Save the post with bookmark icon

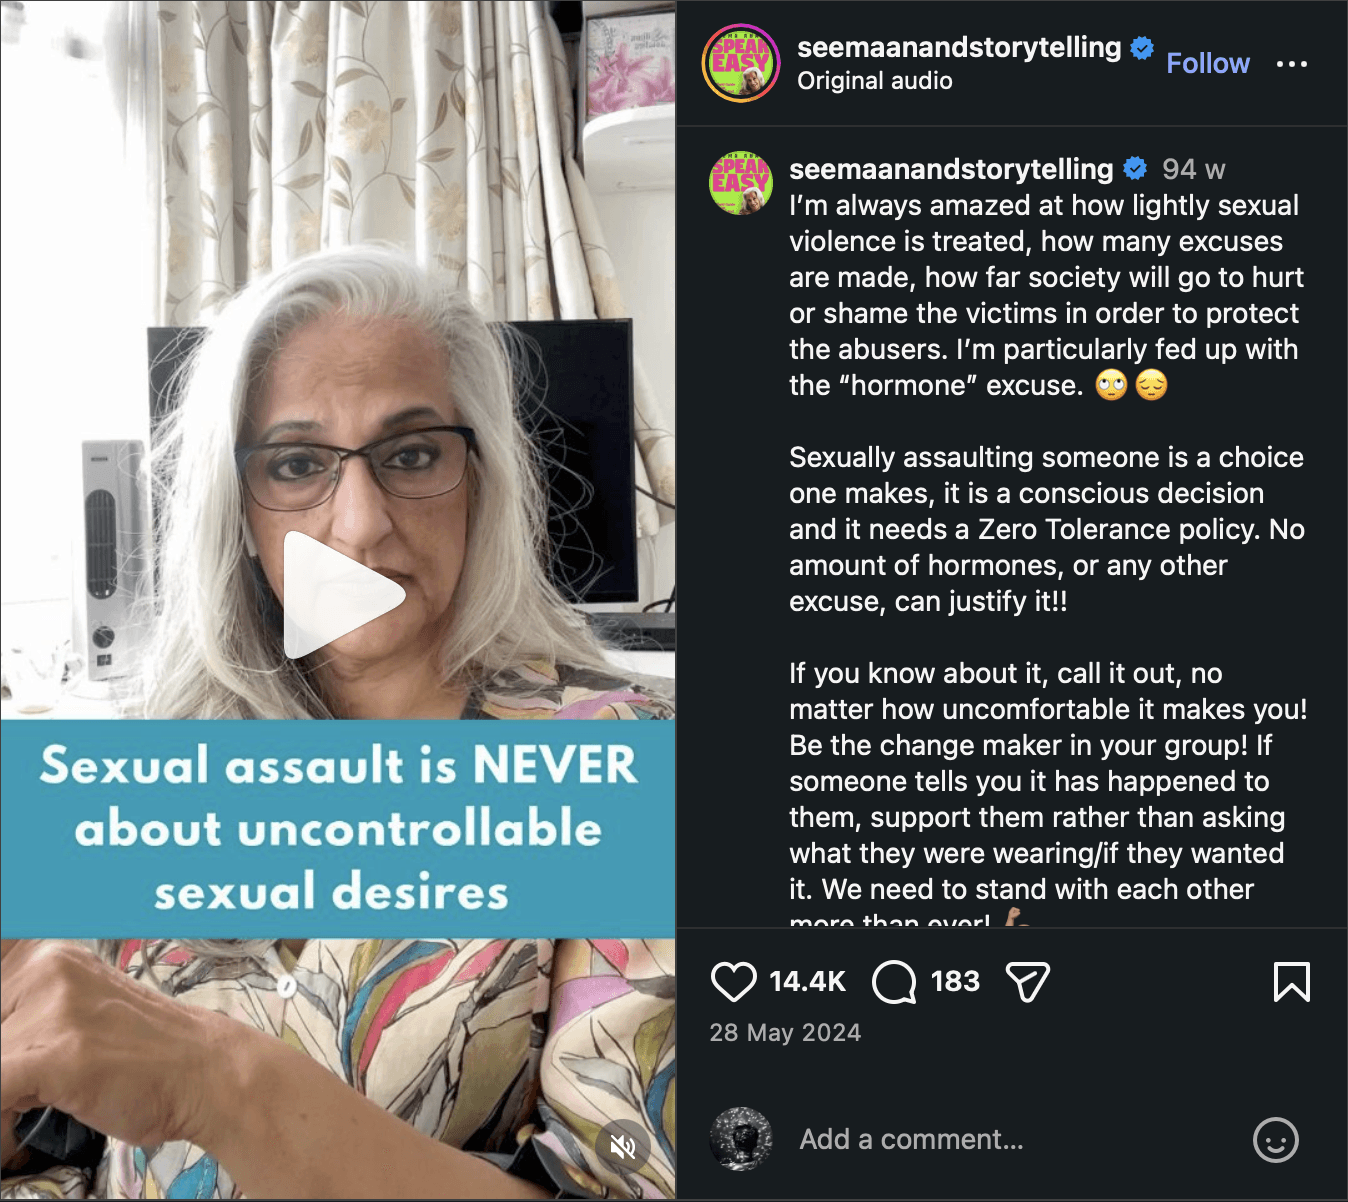coord(1291,982)
